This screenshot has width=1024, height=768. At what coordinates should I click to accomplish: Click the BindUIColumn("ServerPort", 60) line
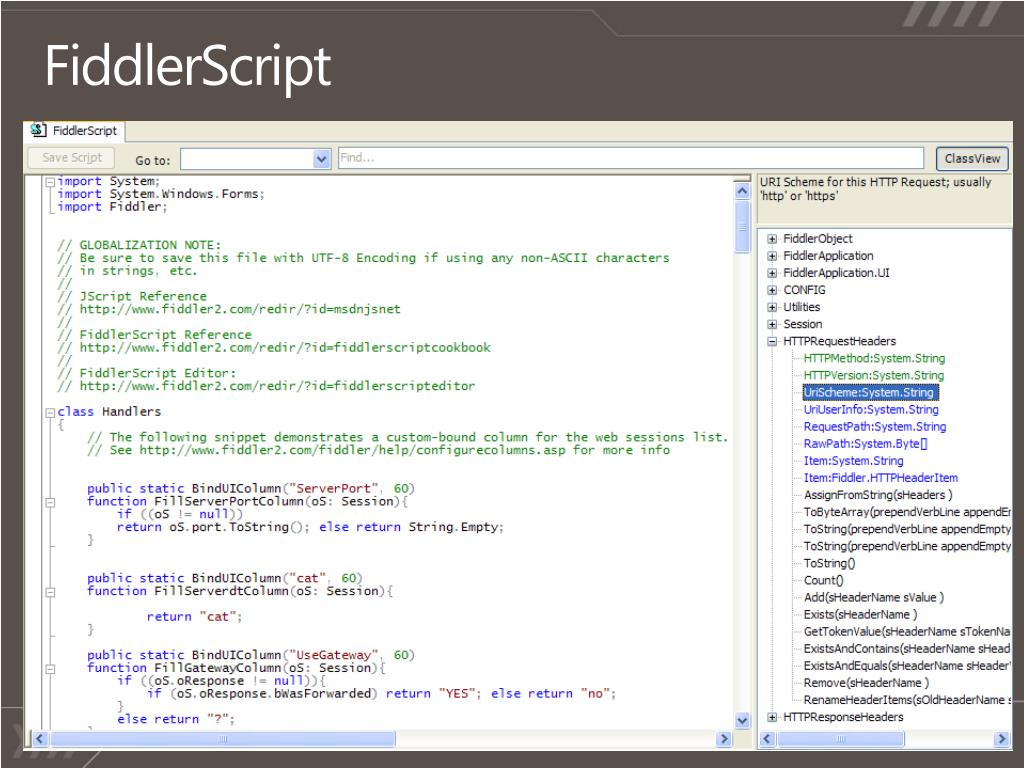click(x=251, y=488)
